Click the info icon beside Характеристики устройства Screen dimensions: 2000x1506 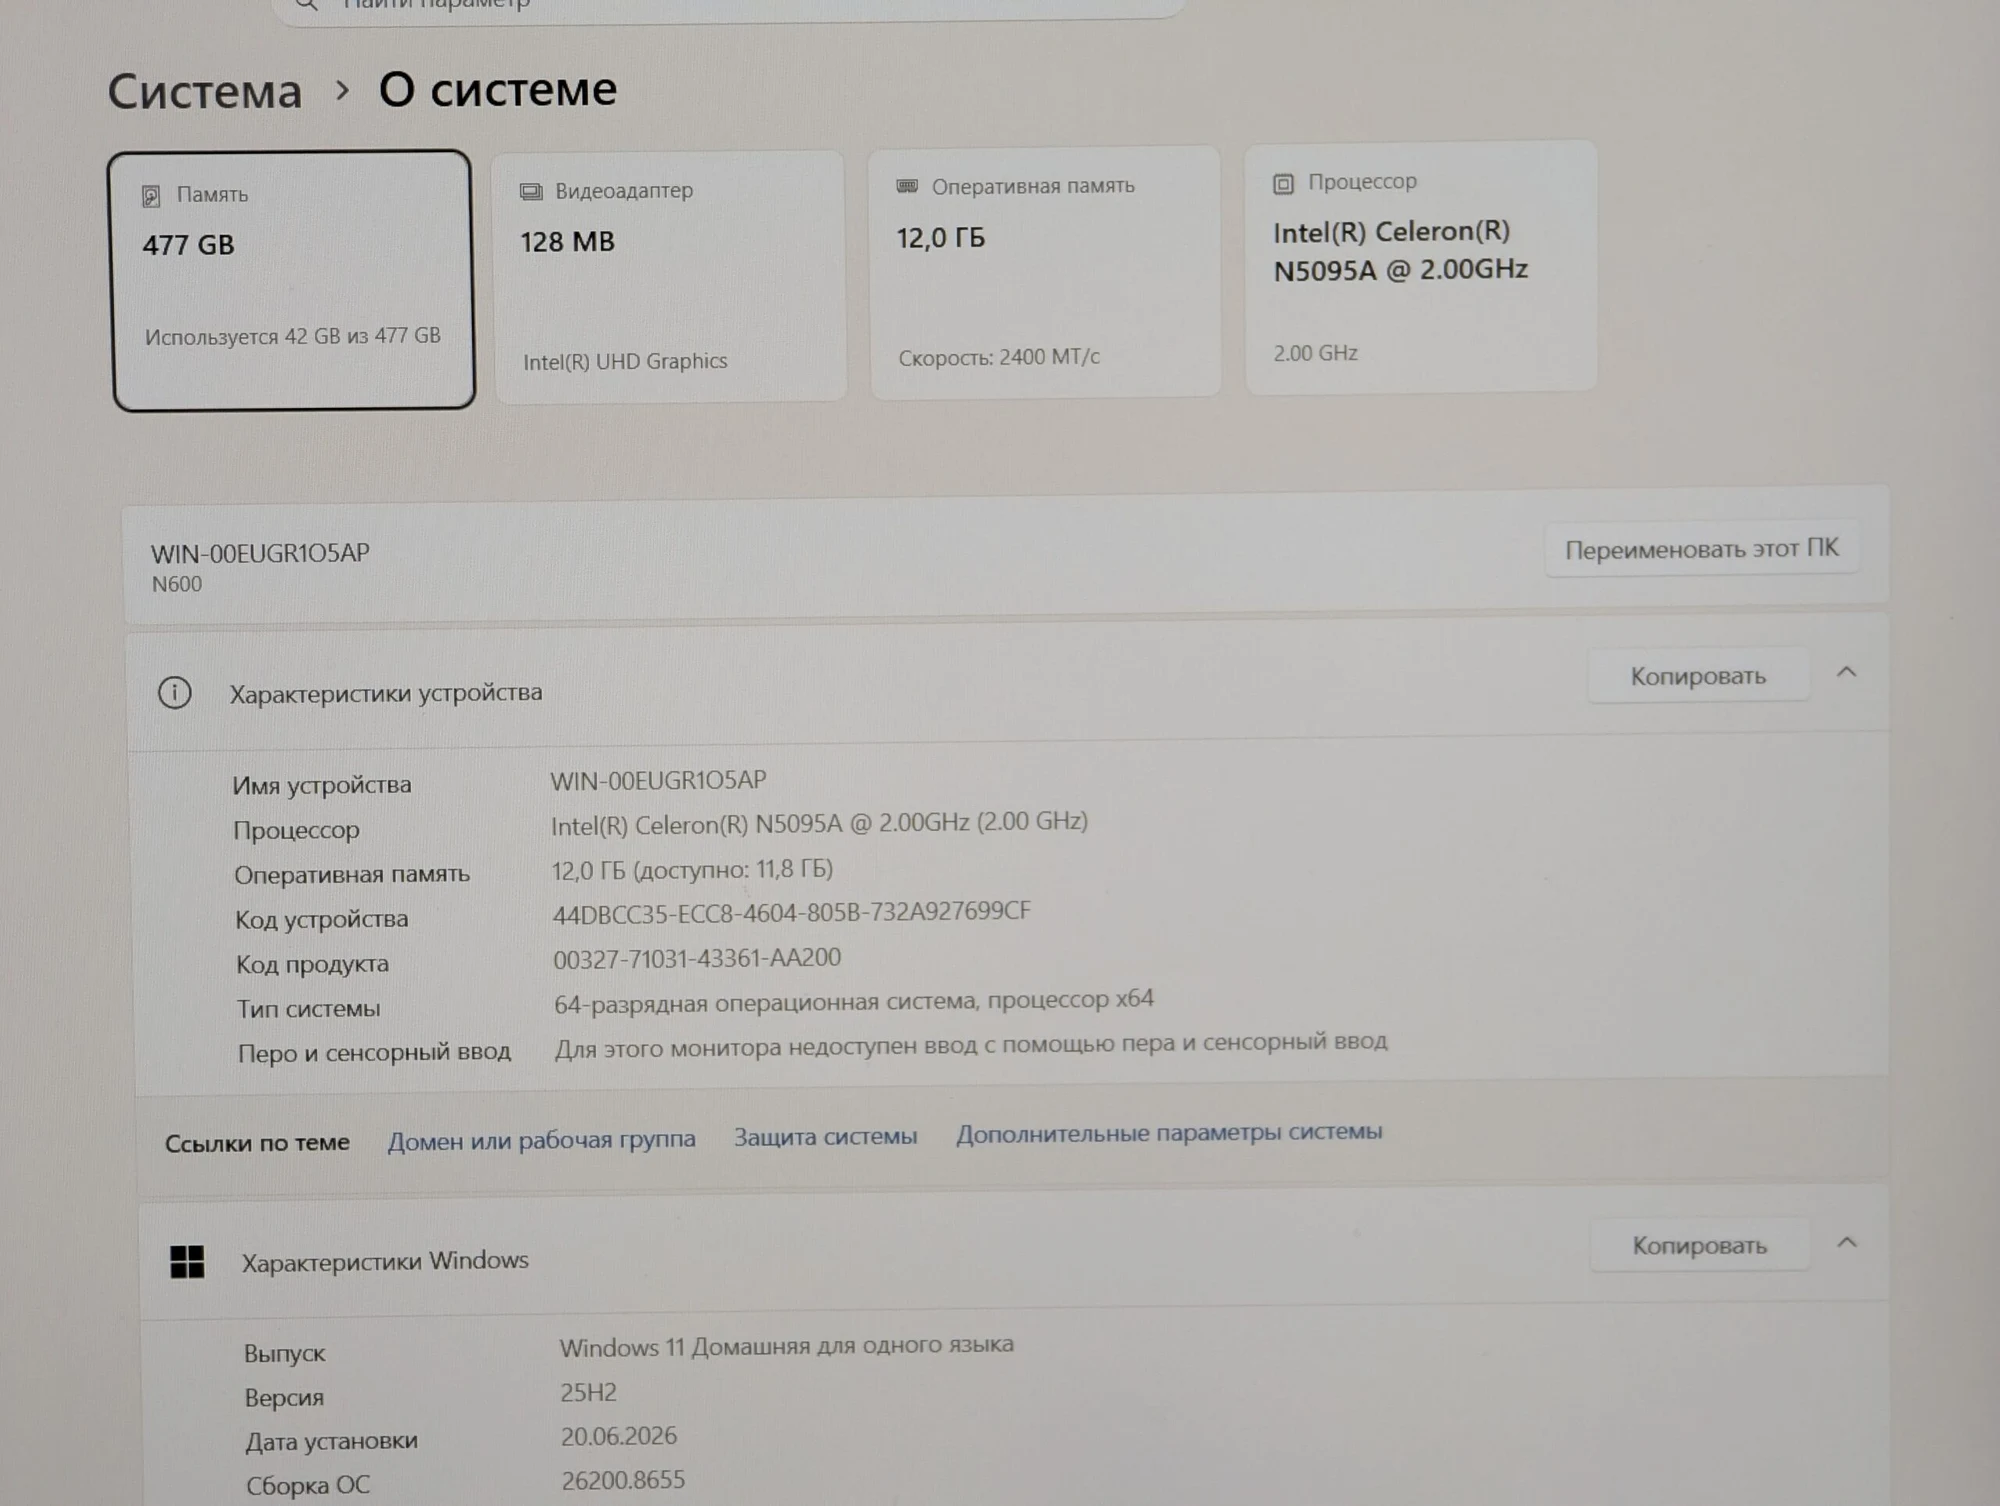[x=175, y=693]
